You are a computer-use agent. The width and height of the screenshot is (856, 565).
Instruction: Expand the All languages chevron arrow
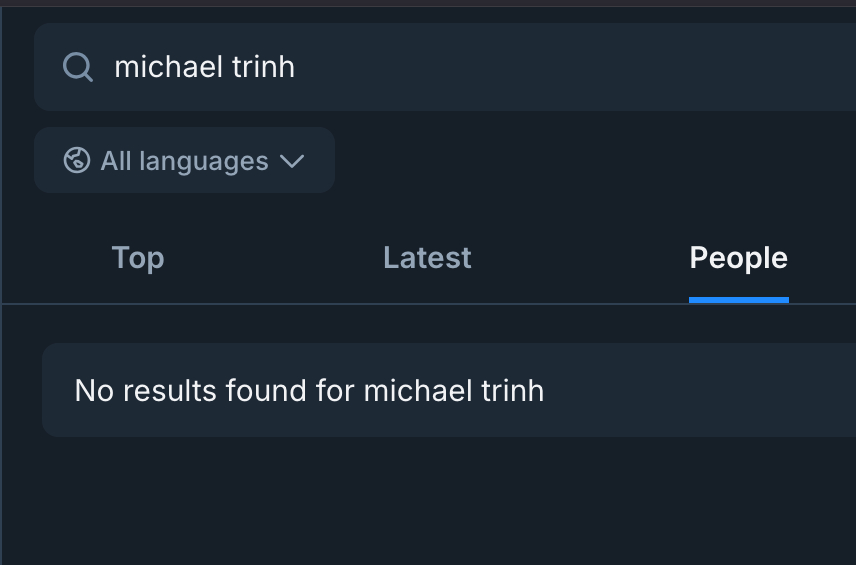[x=292, y=161]
